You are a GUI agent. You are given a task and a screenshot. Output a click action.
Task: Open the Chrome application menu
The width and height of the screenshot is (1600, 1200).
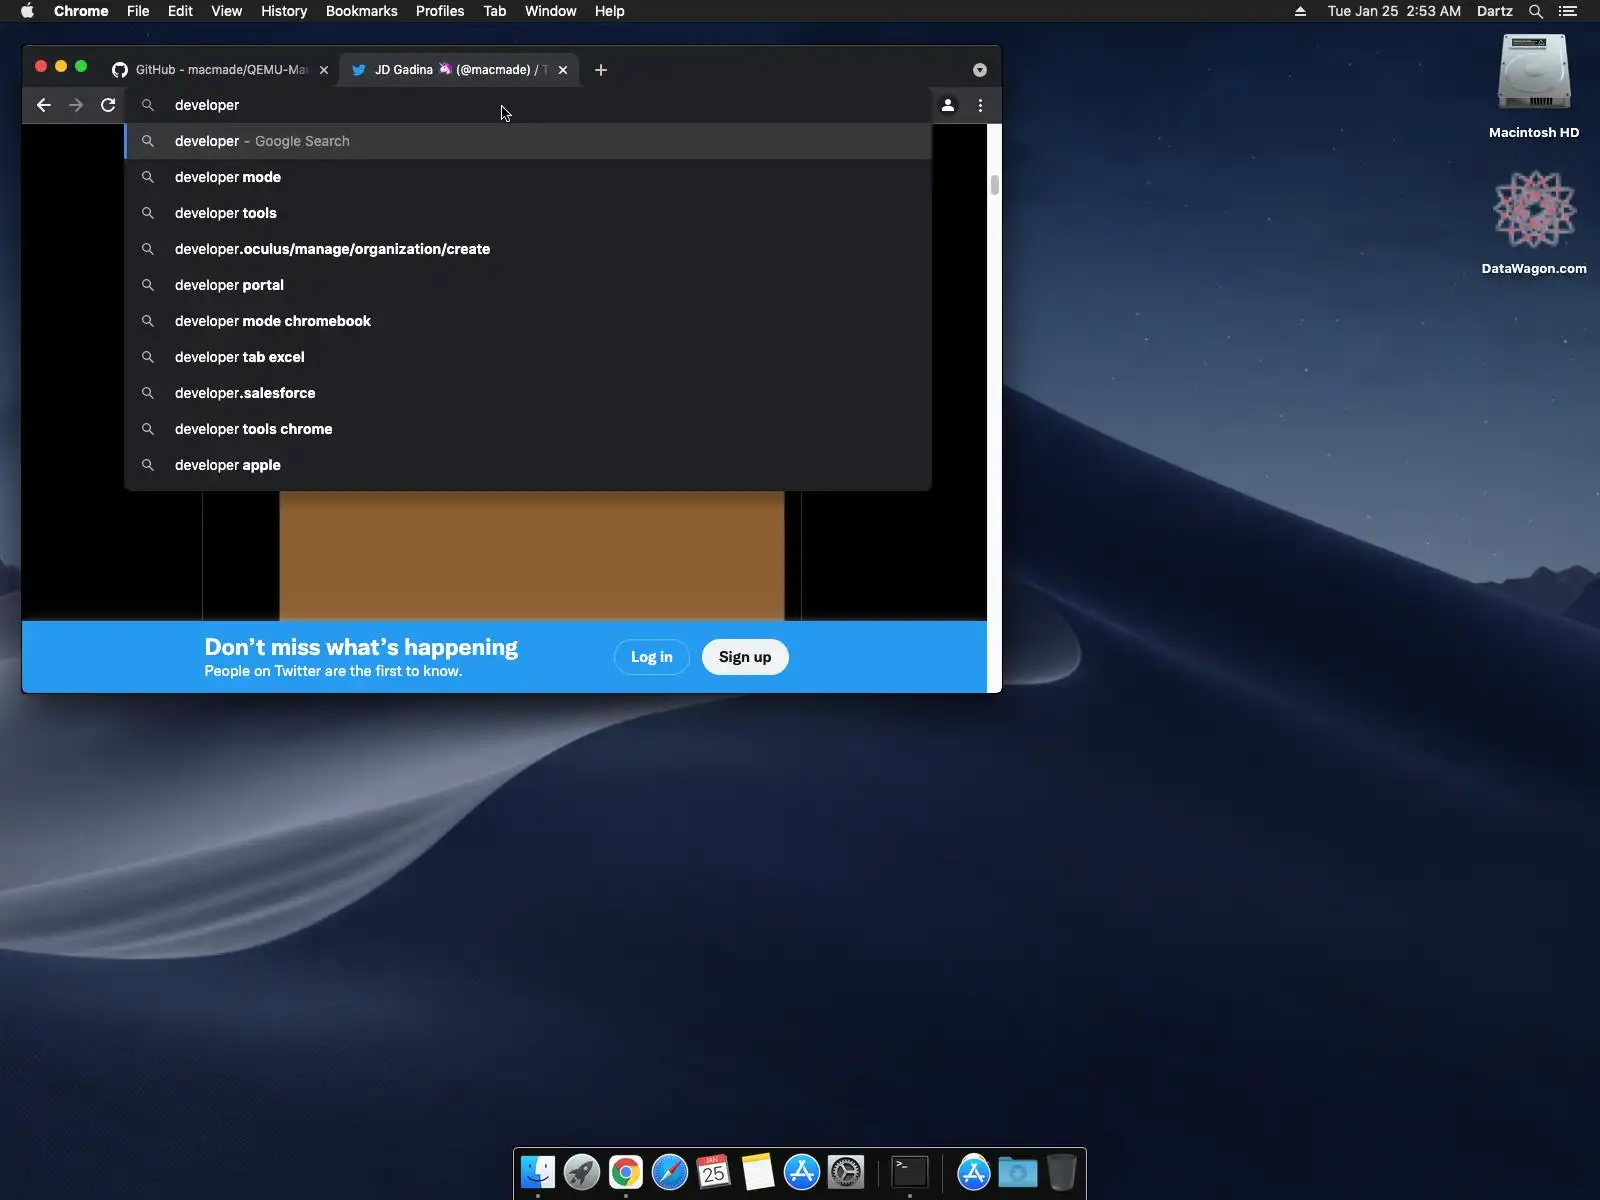coord(81,11)
